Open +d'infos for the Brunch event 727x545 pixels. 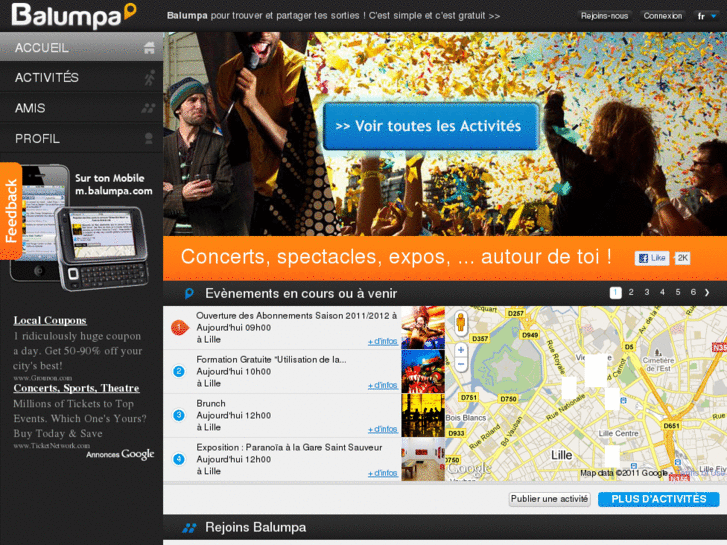pos(383,430)
